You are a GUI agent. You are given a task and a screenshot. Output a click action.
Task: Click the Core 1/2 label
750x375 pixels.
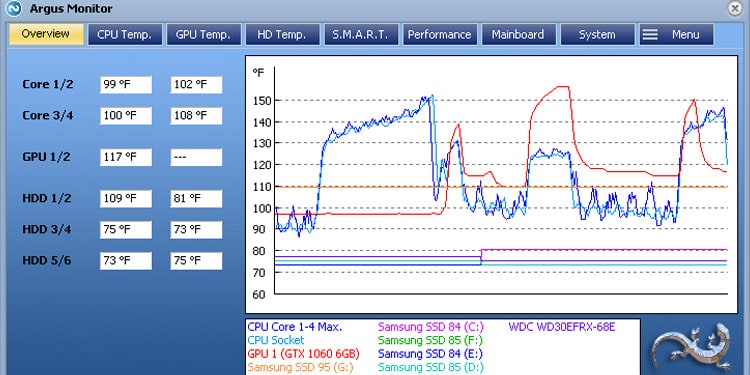[x=48, y=85]
